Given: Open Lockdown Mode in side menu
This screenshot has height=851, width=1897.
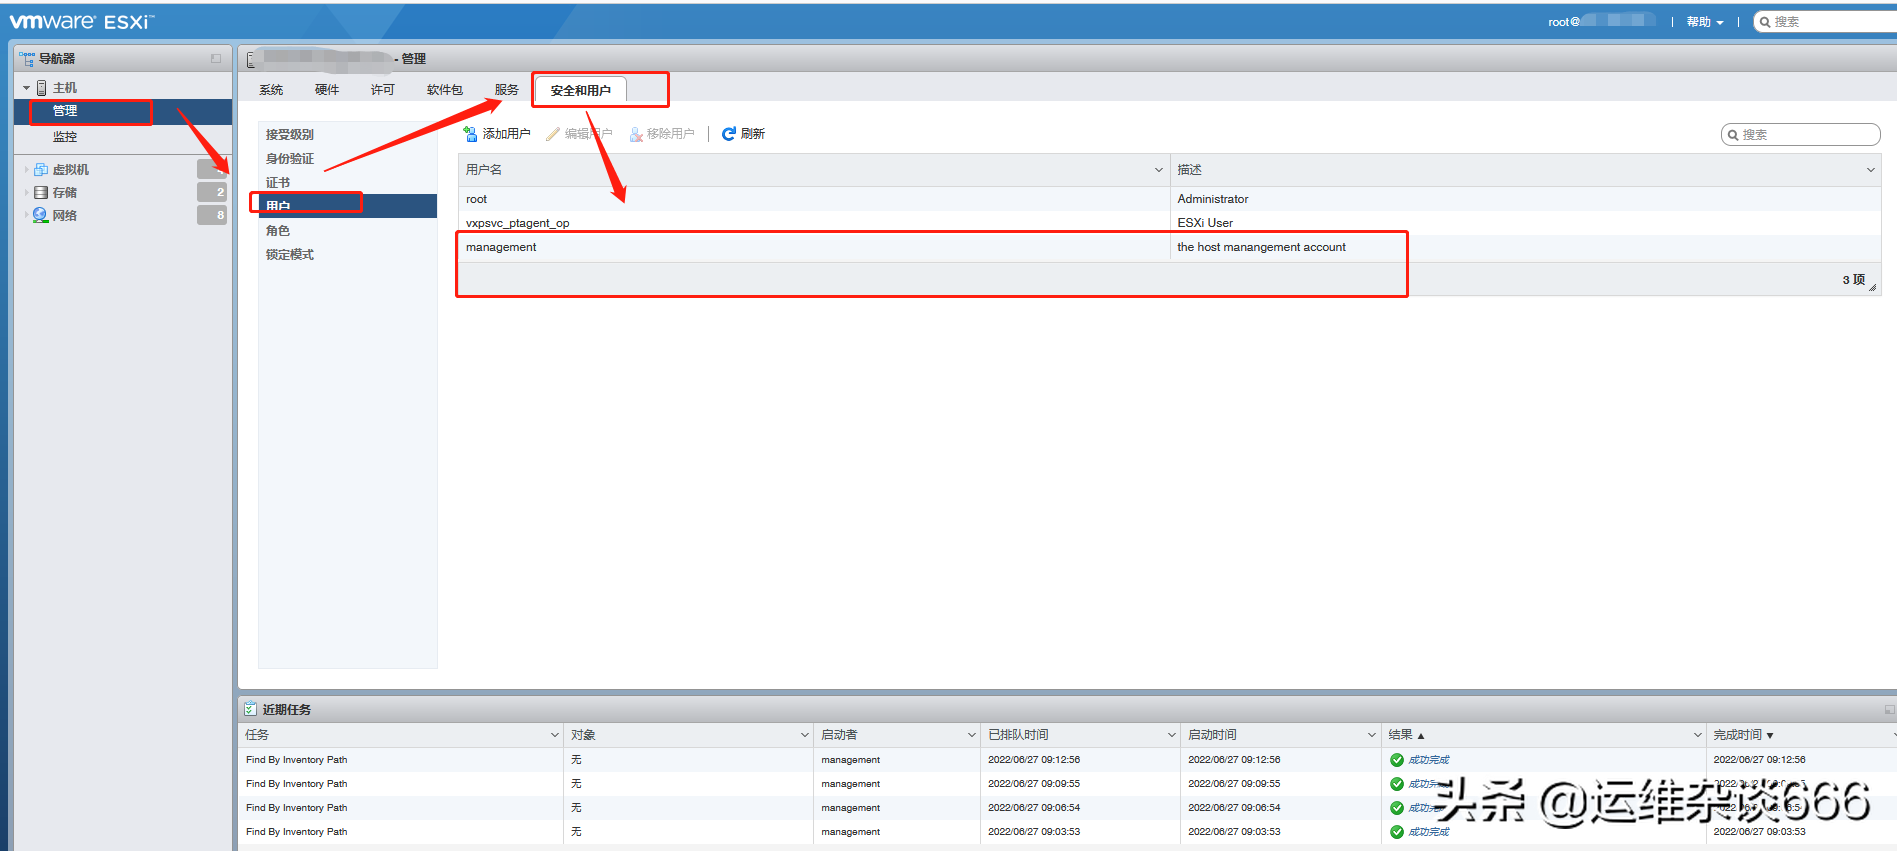Looking at the screenshot, I should [x=347, y=255].
